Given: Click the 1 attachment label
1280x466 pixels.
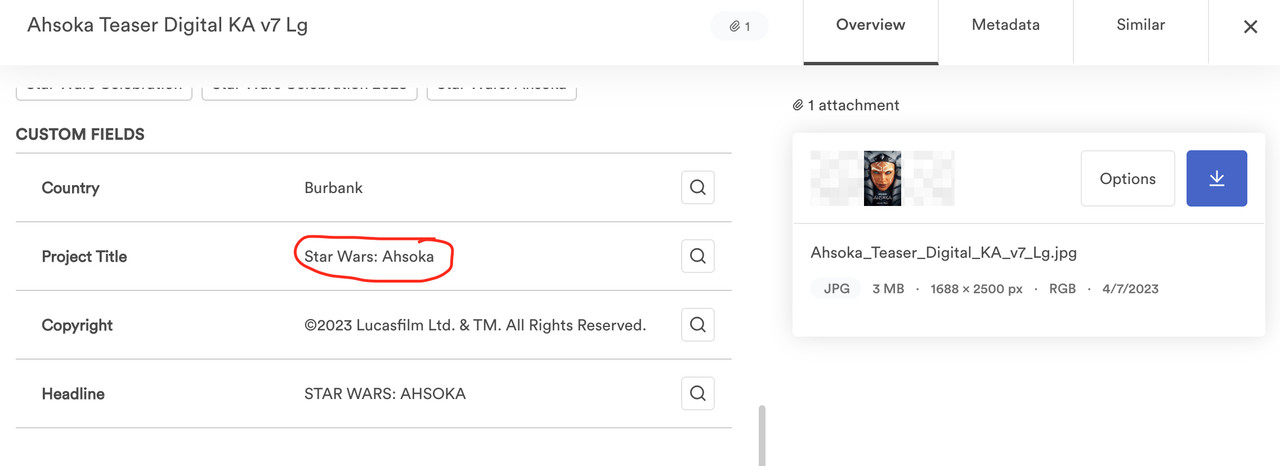Looking at the screenshot, I should click(846, 105).
